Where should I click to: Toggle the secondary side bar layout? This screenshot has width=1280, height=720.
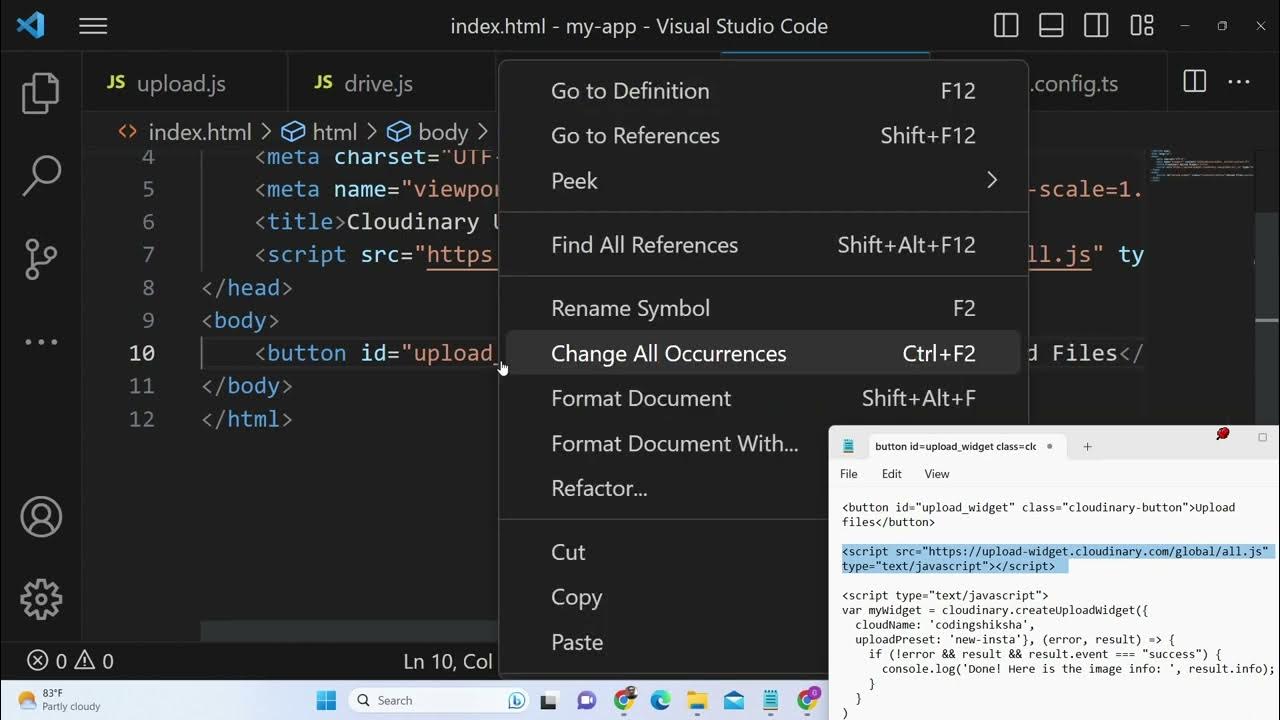pos(1096,26)
